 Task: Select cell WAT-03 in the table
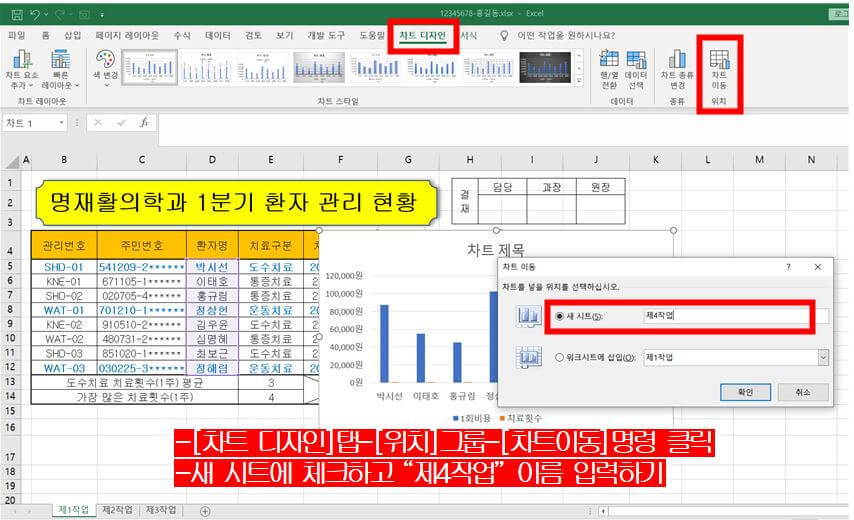pyautogui.click(x=64, y=368)
